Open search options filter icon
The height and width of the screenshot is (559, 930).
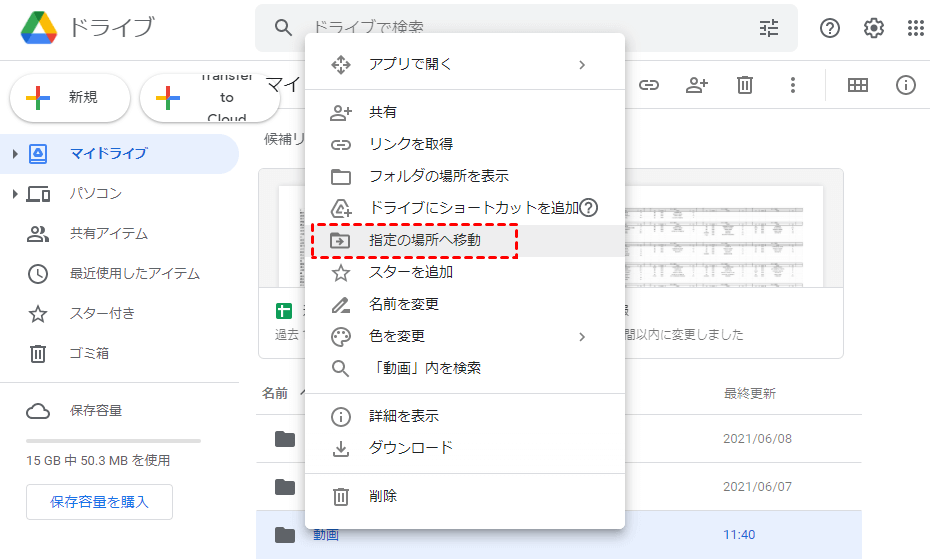(769, 27)
